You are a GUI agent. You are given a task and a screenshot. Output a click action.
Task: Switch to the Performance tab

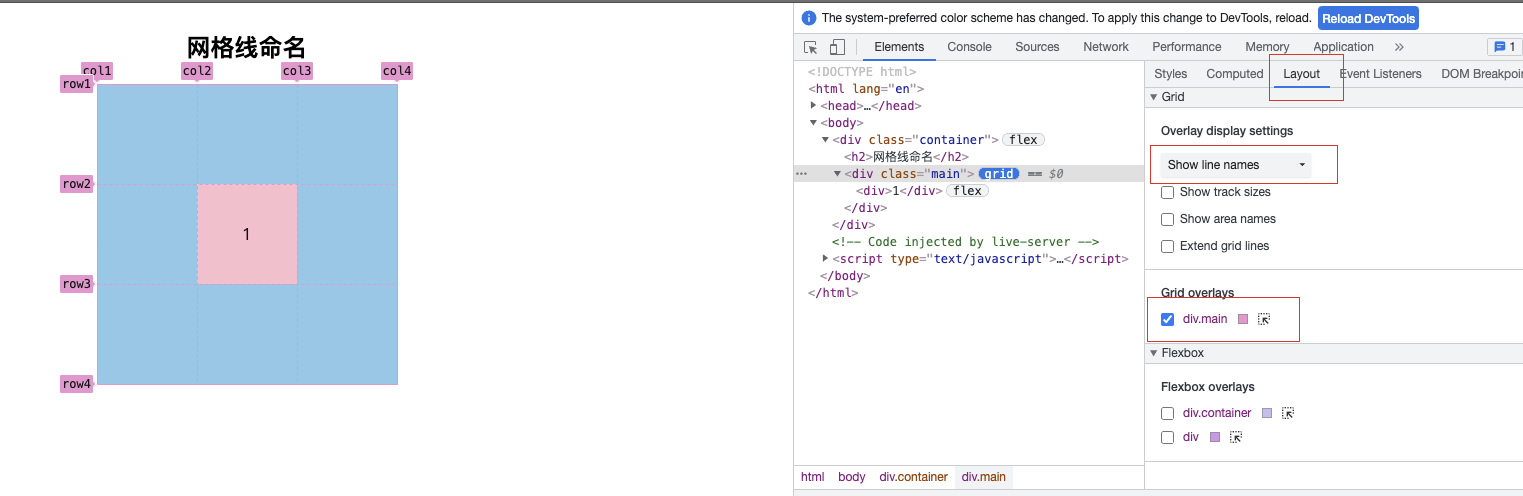(1187, 47)
